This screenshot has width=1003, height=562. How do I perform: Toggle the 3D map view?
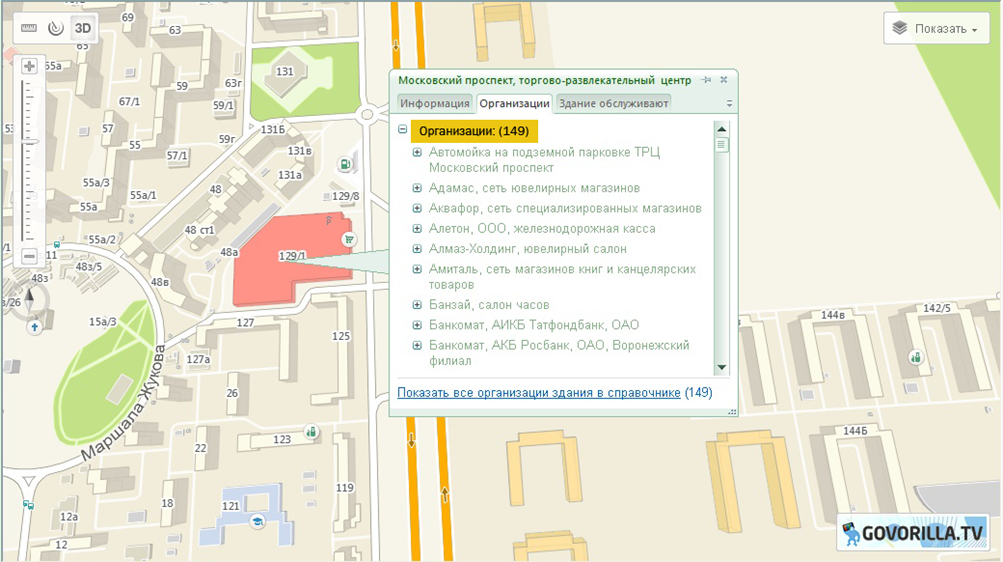(83, 28)
